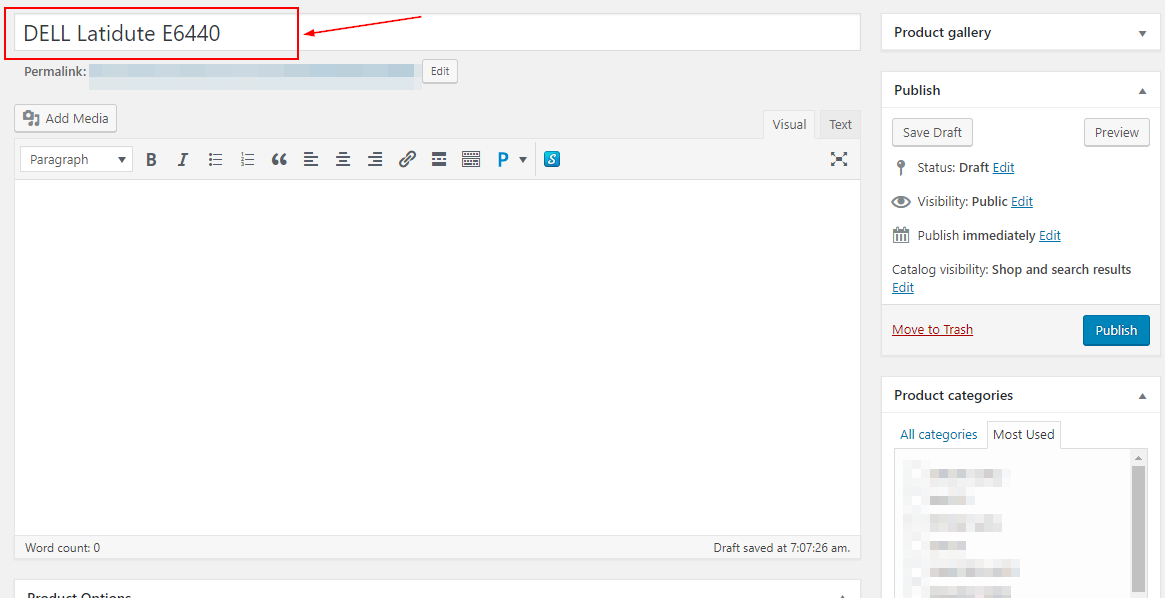Click the blue S plugin icon
This screenshot has height=598, width=1165.
pos(551,159)
